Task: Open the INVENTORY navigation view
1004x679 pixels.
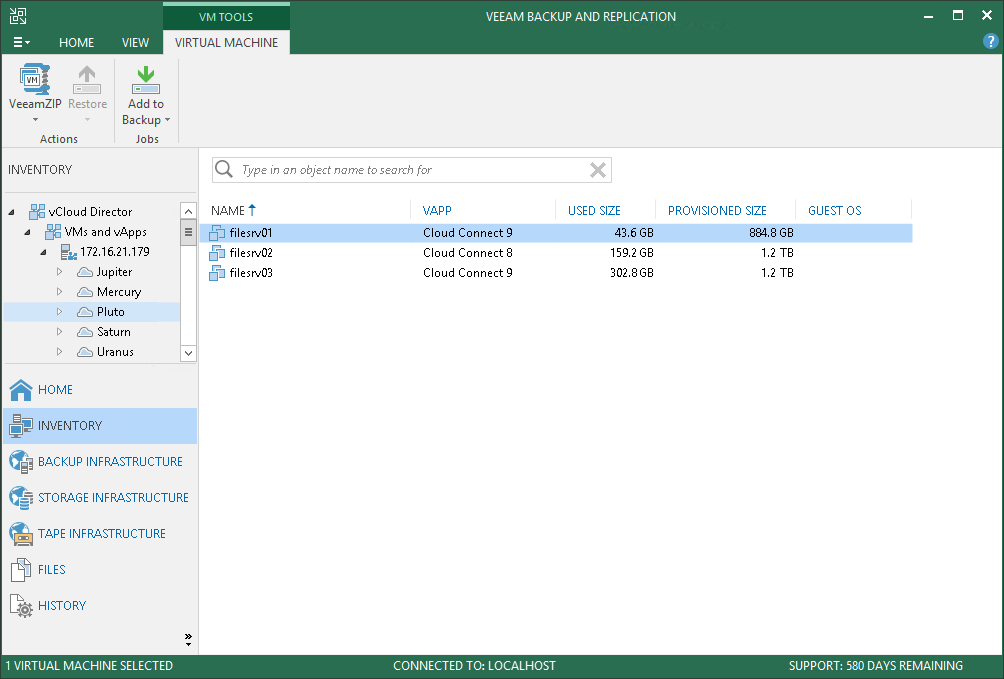Action: tap(101, 425)
